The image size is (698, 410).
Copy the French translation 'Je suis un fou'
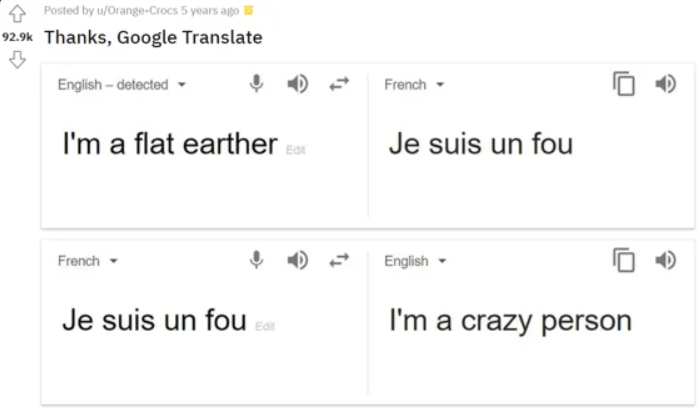pos(624,85)
